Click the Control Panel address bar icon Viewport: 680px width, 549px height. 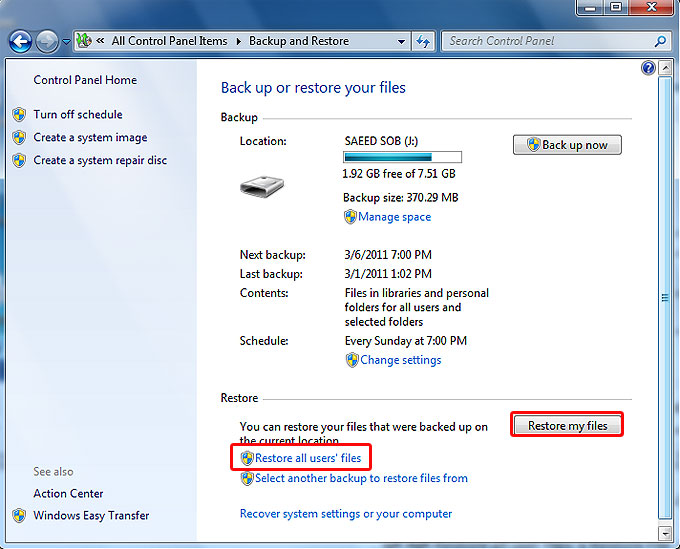(84, 41)
